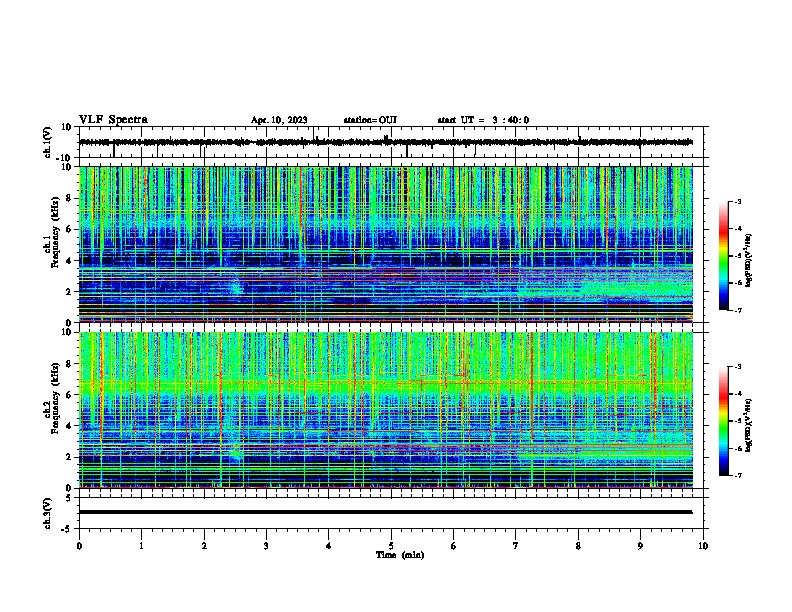
Task: Click the thick black ch.3 signal line
Action: click(386, 512)
